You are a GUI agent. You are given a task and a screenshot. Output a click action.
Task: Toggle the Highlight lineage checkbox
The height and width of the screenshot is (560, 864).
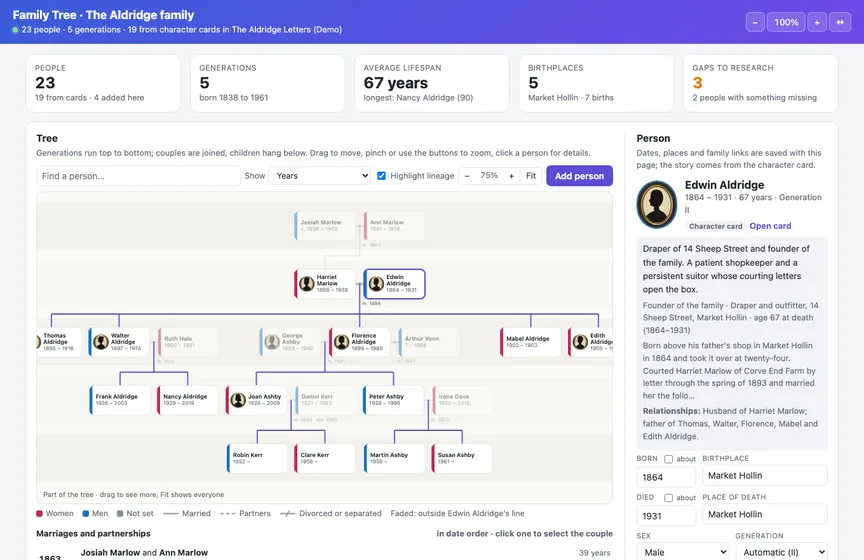[x=381, y=176]
